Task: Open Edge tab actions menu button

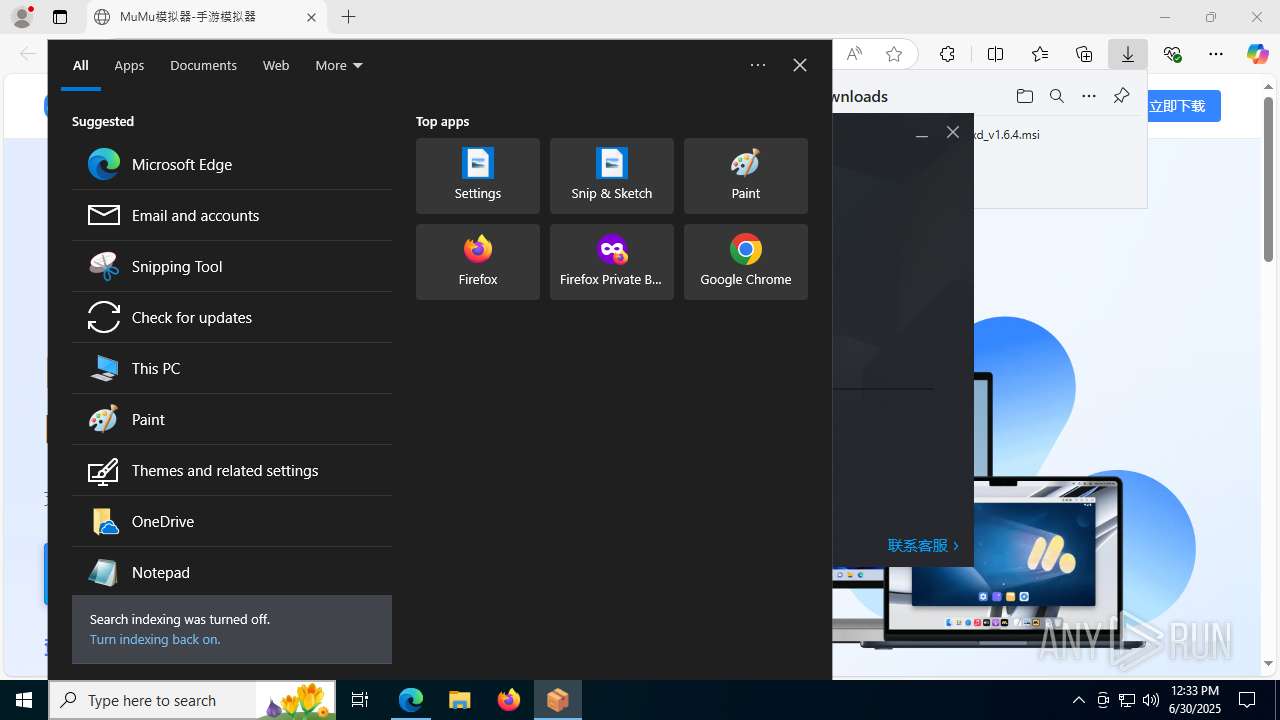Action: [60, 17]
